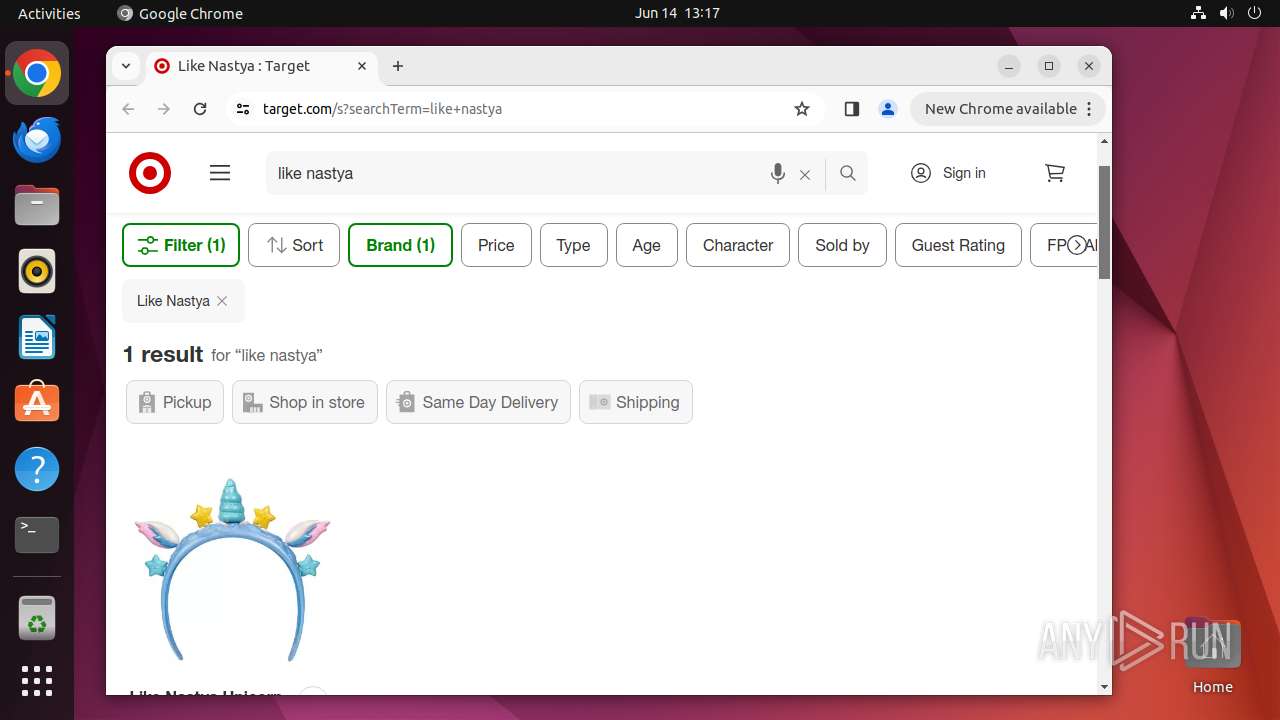Image resolution: width=1280 pixels, height=720 pixels.
Task: Focus Google Chrome in the dock
Action: pos(37,74)
